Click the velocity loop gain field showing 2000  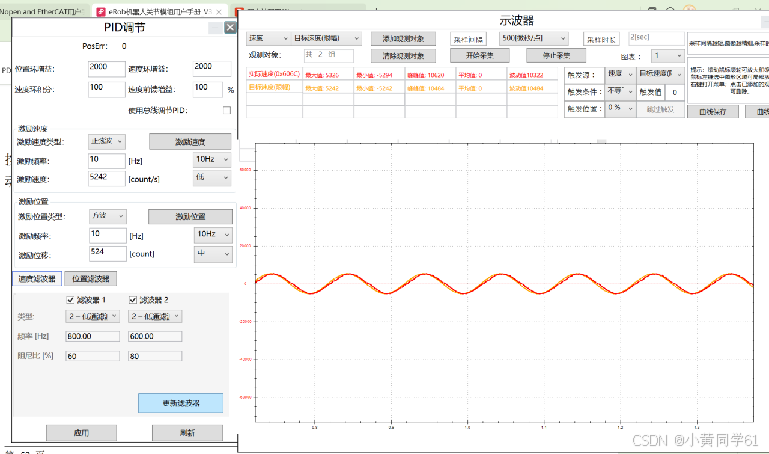click(x=212, y=69)
